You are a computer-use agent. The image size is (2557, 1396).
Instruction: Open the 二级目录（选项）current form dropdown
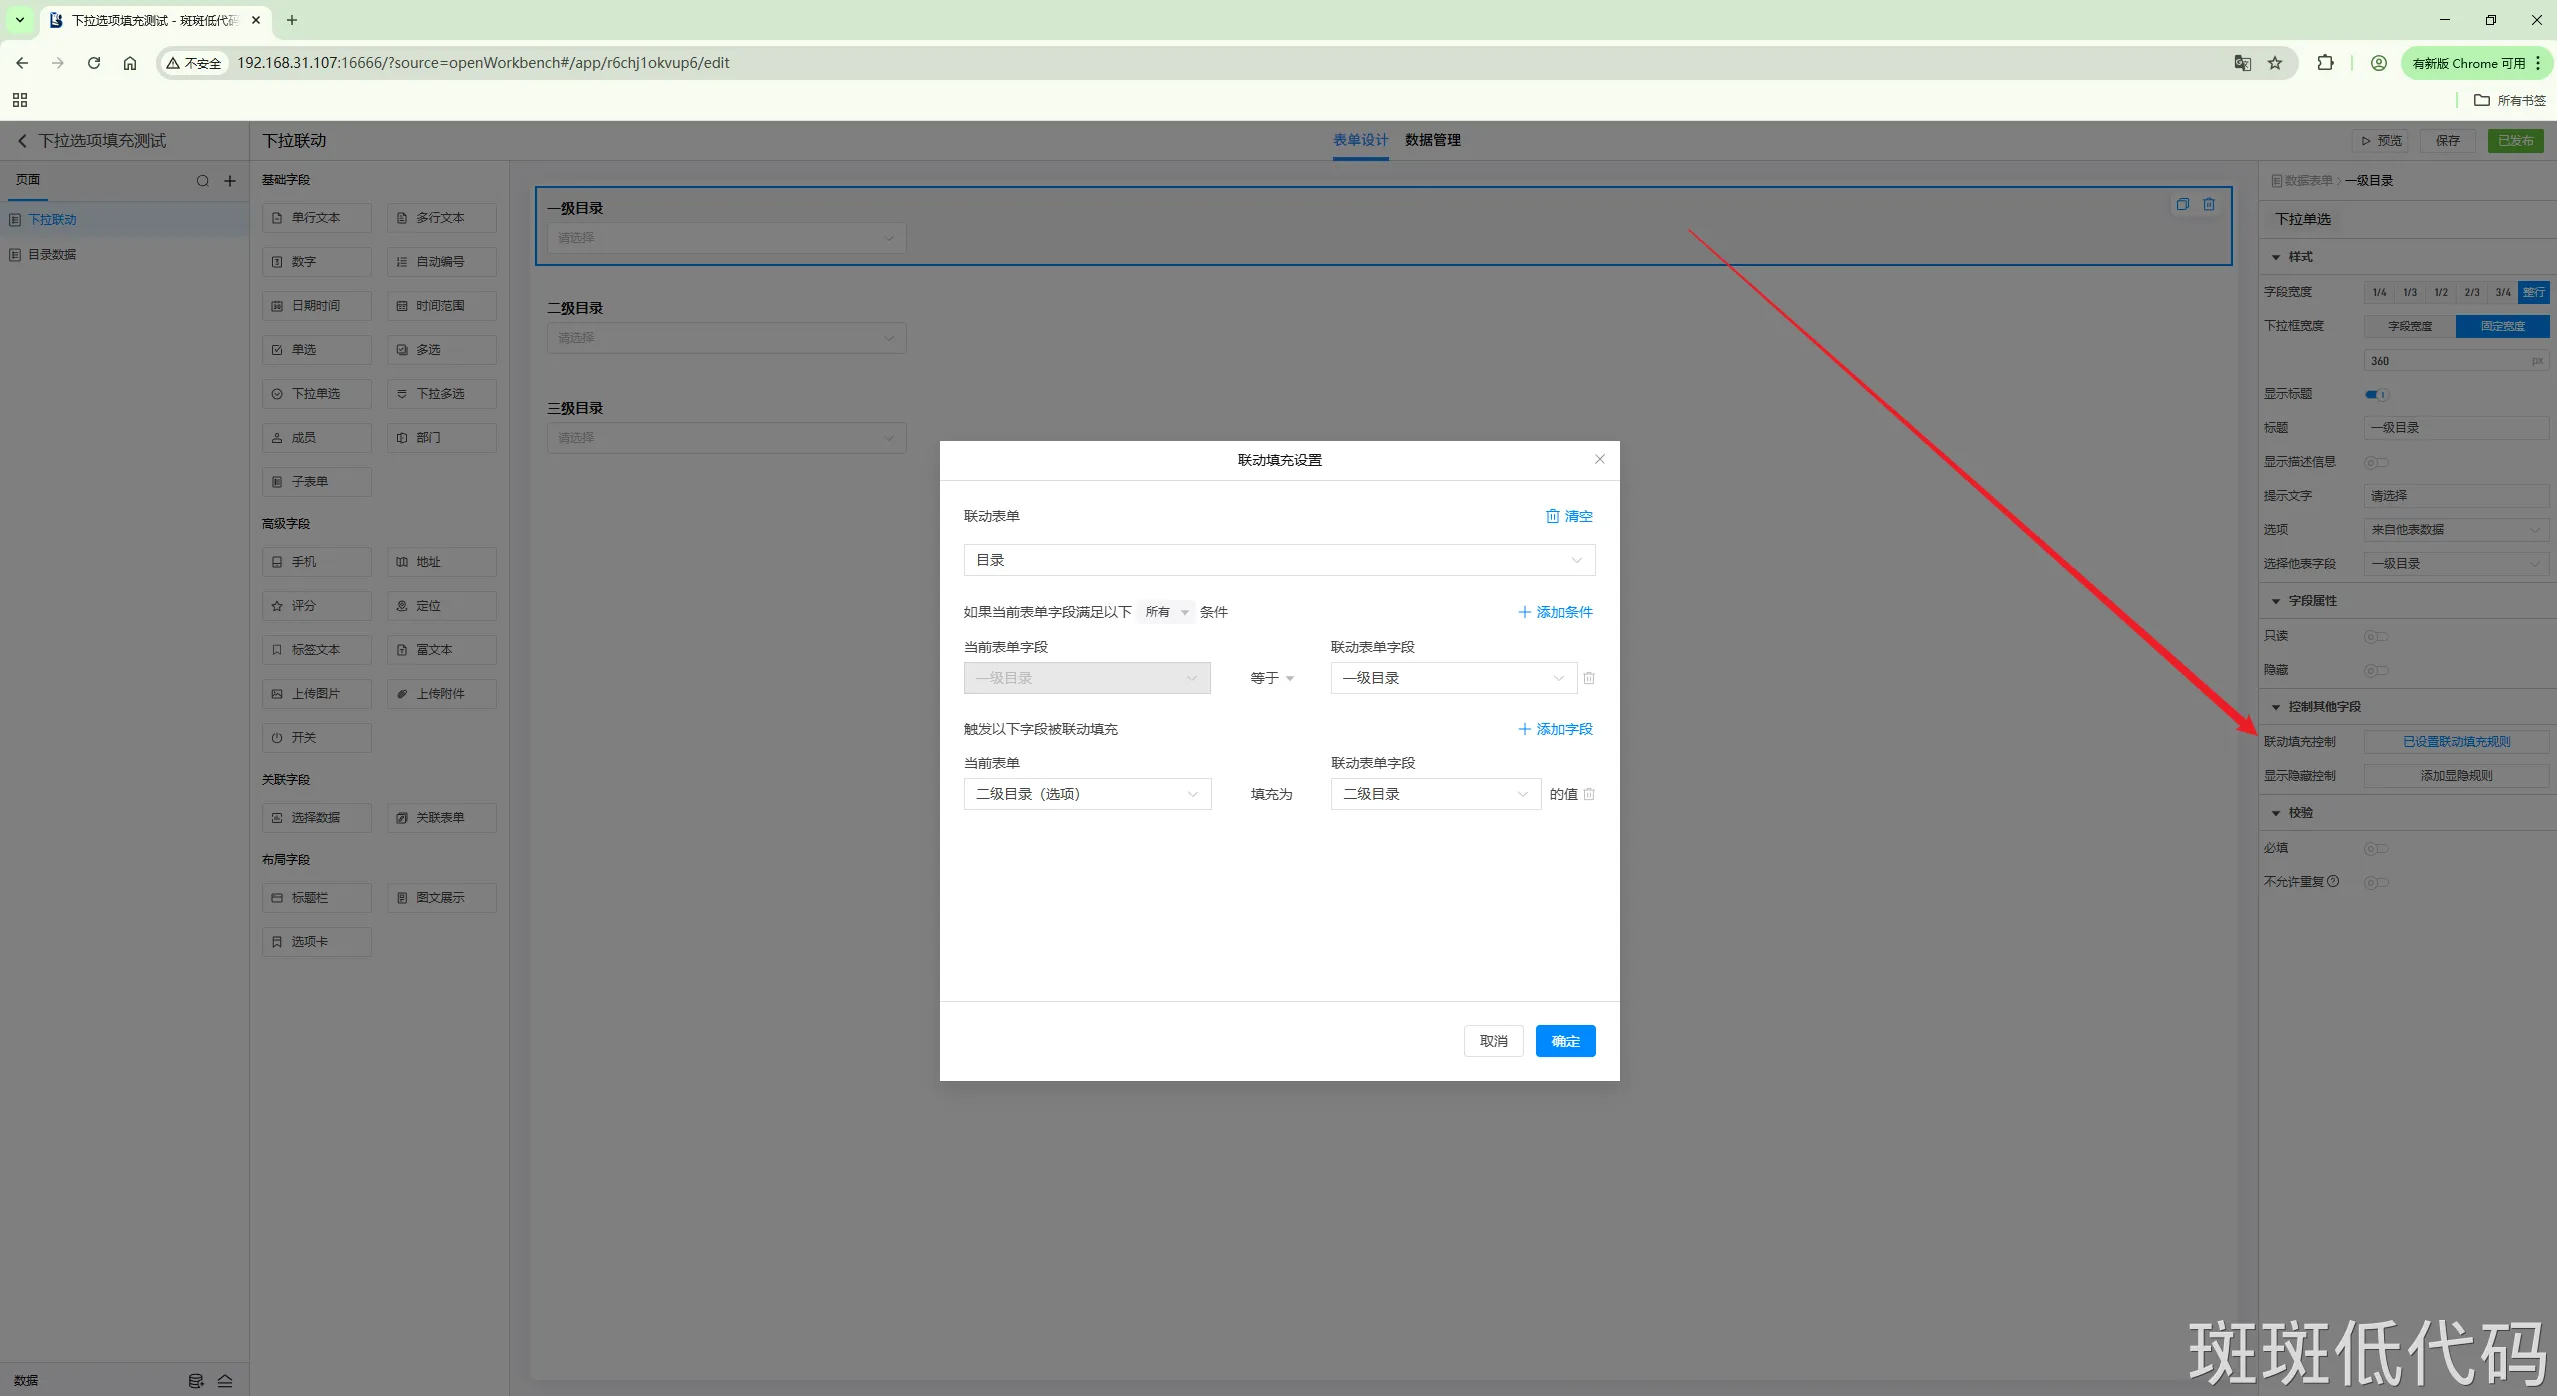point(1086,794)
